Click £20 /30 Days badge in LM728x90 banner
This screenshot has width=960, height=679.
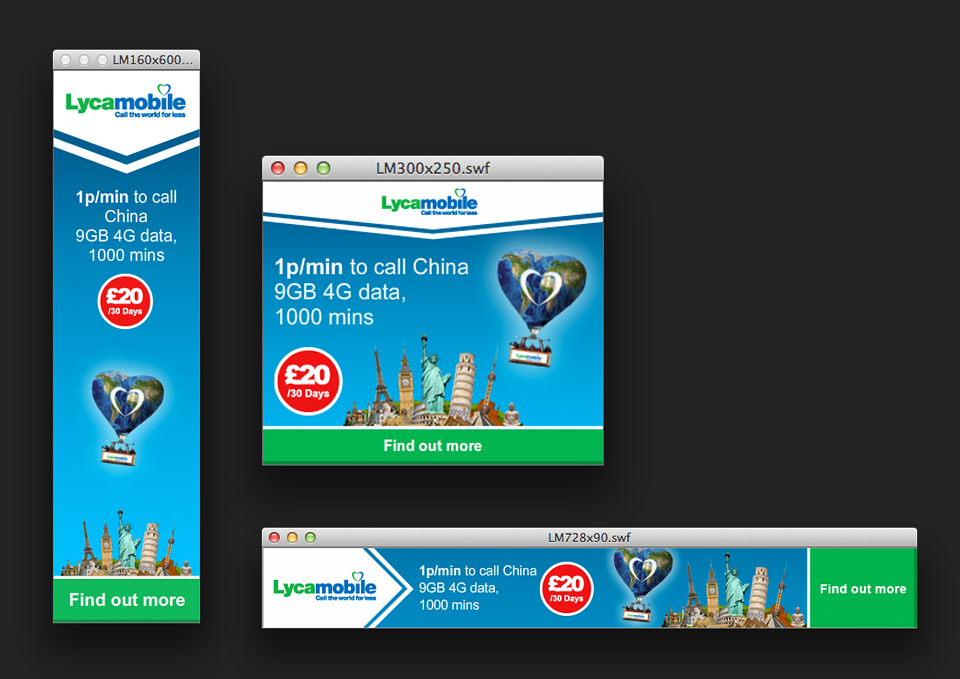(566, 588)
